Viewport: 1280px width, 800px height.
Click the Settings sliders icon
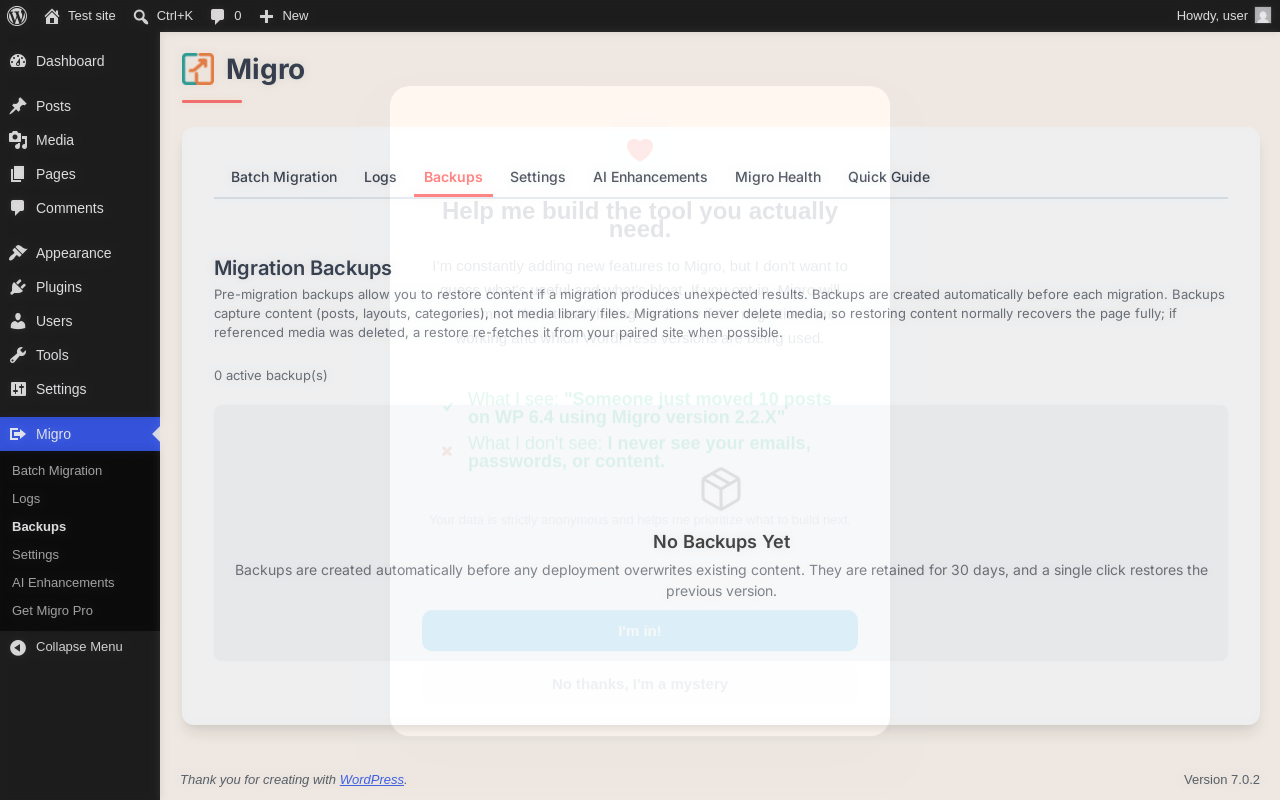pyautogui.click(x=18, y=389)
